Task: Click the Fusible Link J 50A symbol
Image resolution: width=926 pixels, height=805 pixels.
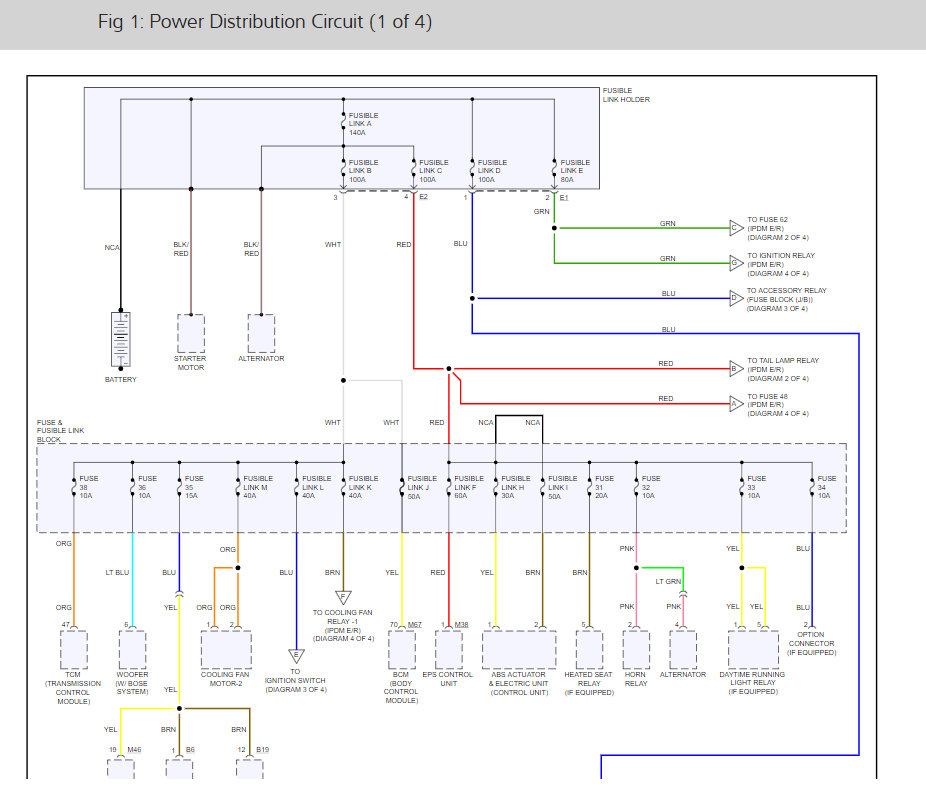Action: 402,487
